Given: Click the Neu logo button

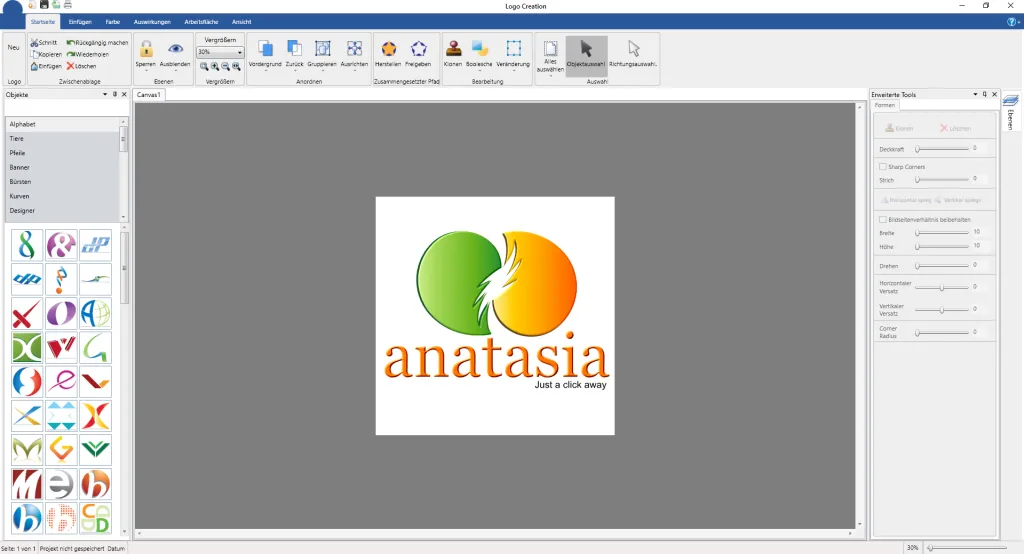Looking at the screenshot, I should (14, 48).
